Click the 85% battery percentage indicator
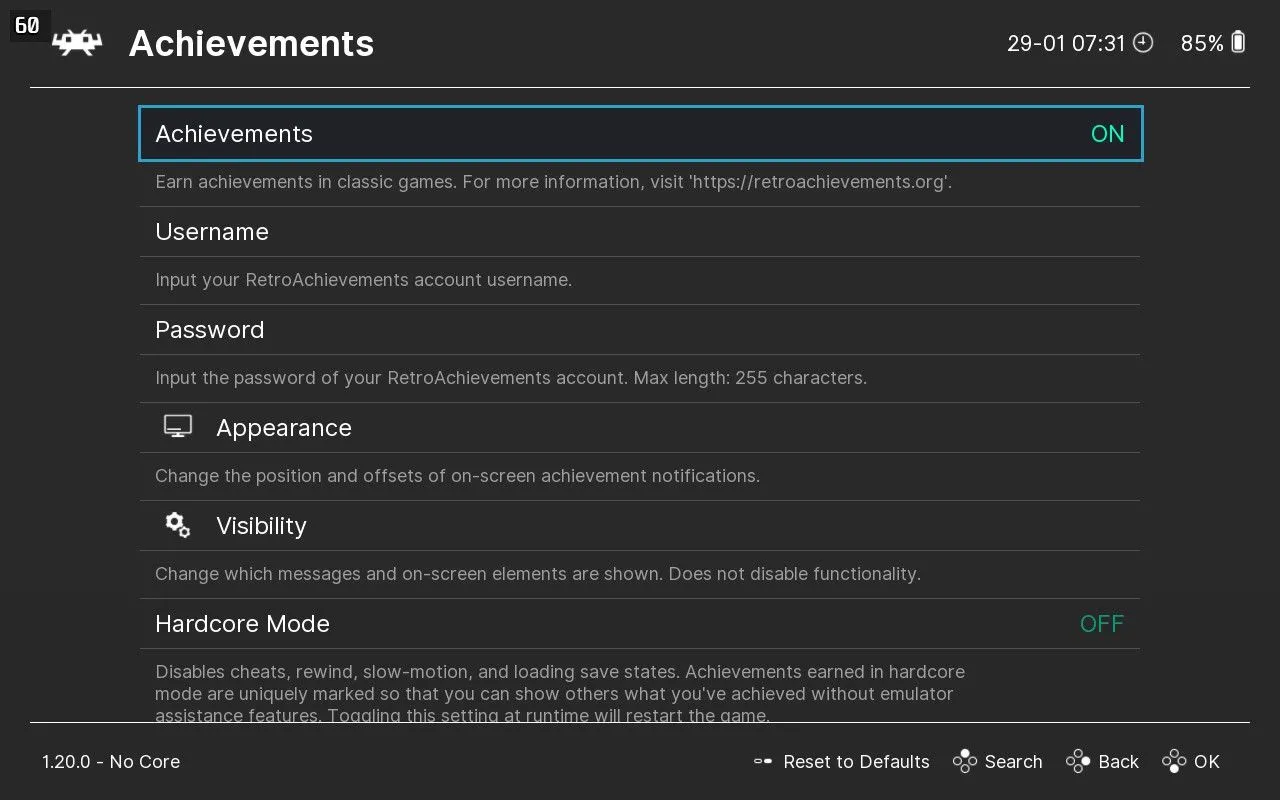Viewport: 1280px width, 800px height. (1202, 43)
